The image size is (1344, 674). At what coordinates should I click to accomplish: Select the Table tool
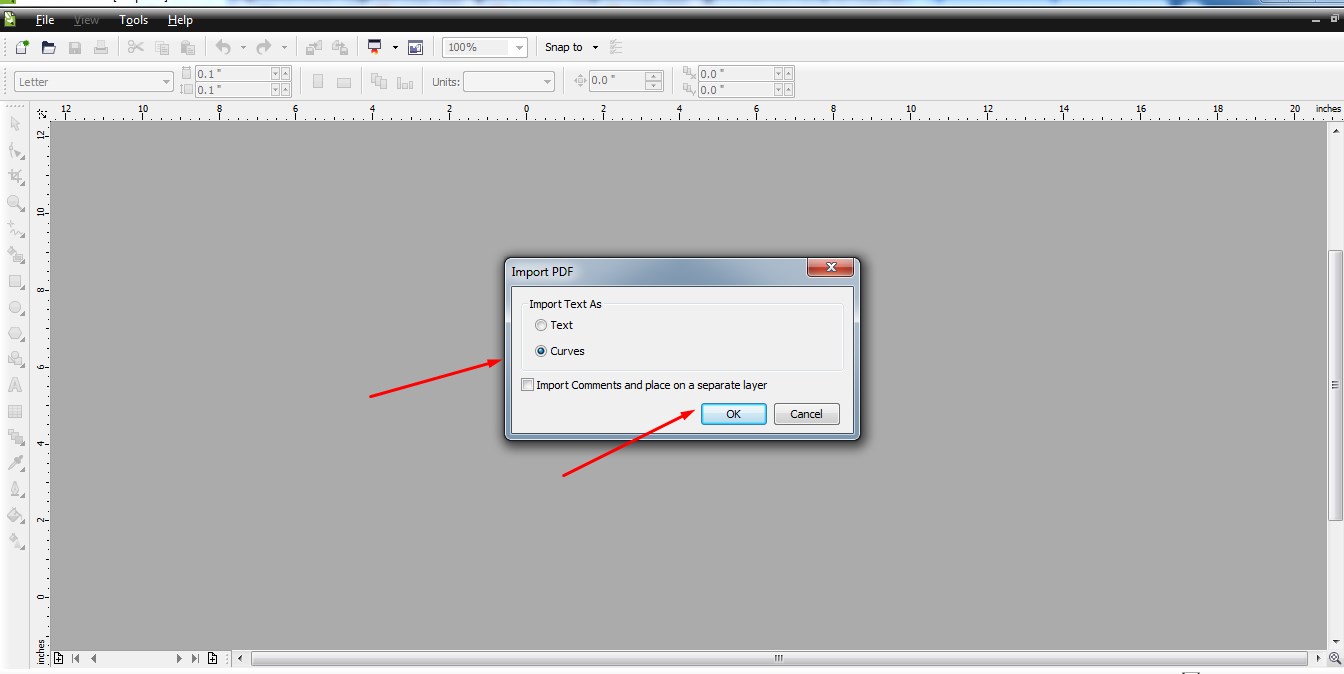coord(15,411)
